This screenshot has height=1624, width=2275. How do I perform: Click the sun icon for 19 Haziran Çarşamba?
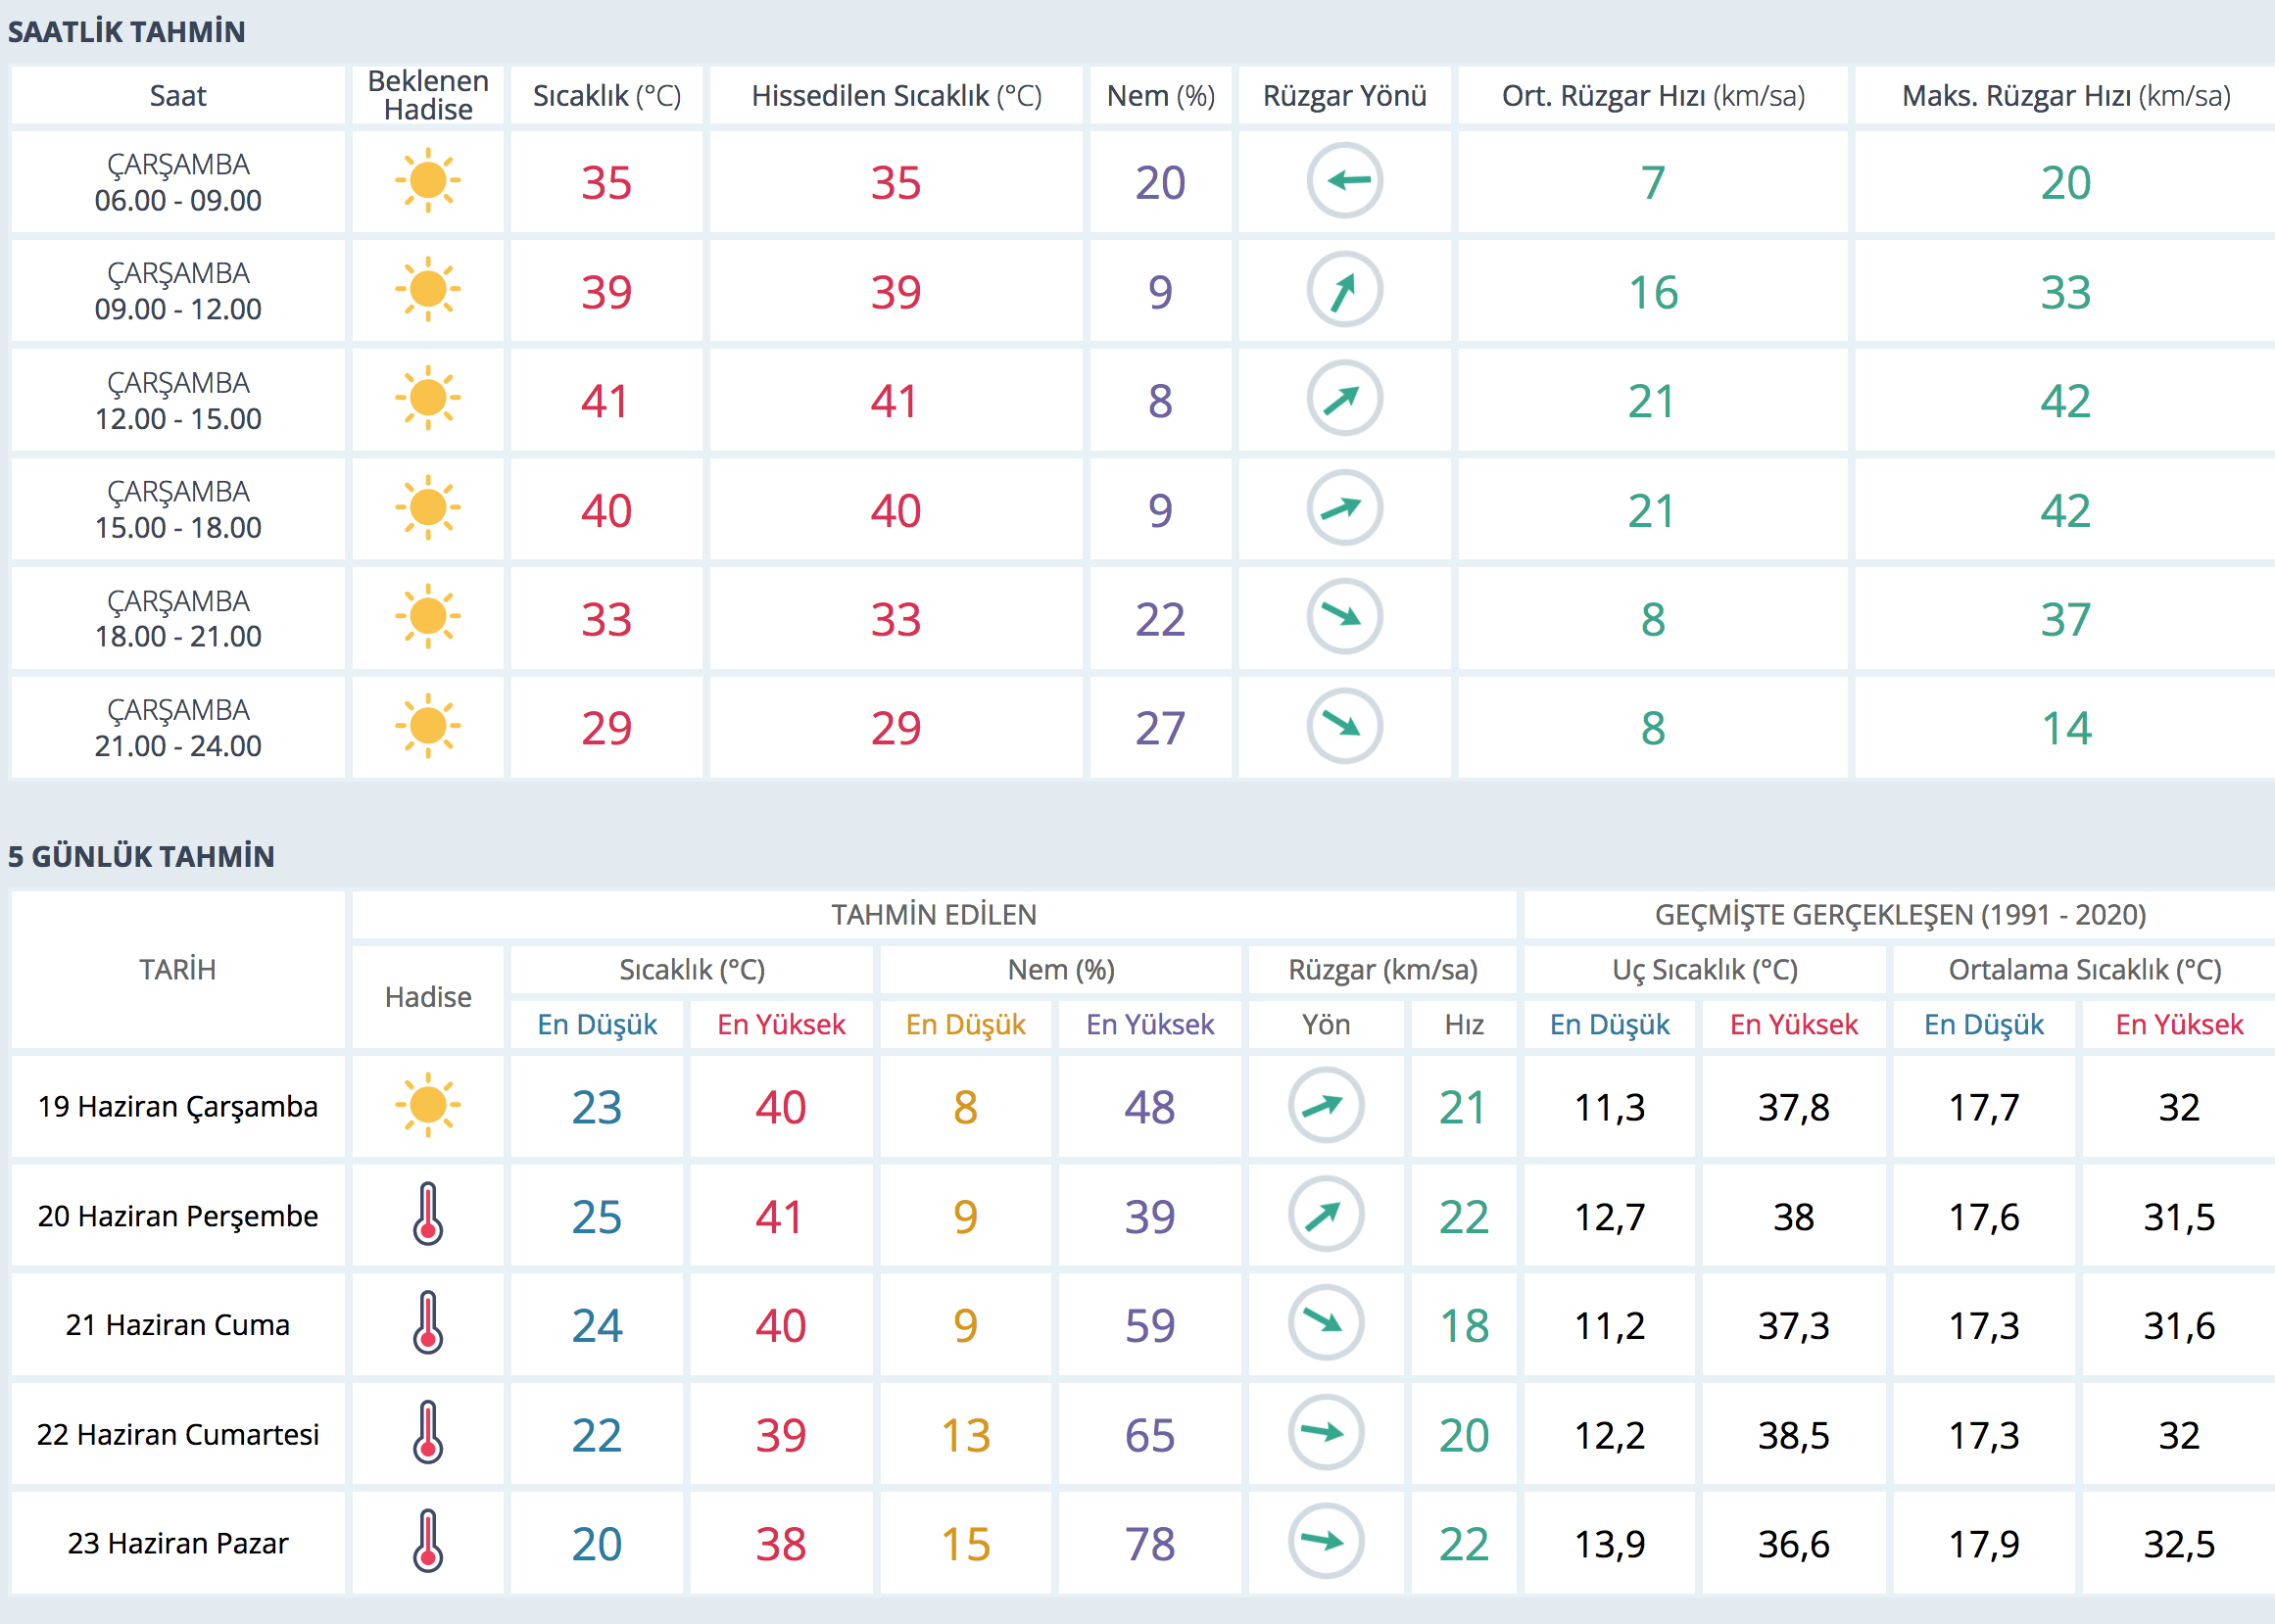point(428,1106)
